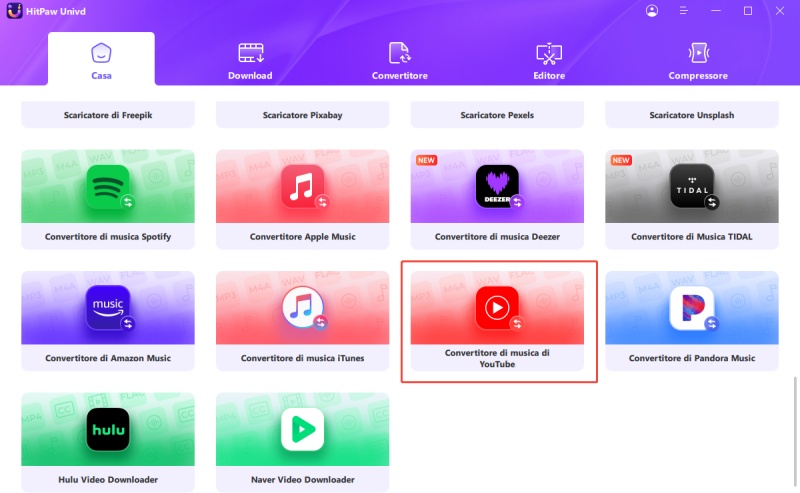
Task: Click the Pandora P icon
Action: (x=692, y=308)
